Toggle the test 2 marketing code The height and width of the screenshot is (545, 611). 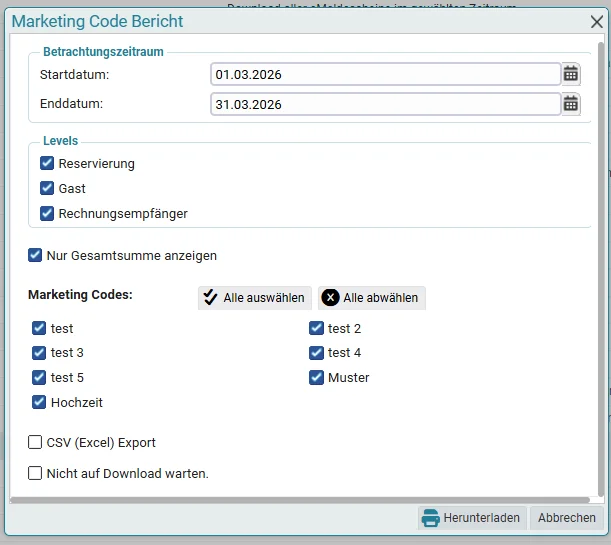tap(316, 328)
